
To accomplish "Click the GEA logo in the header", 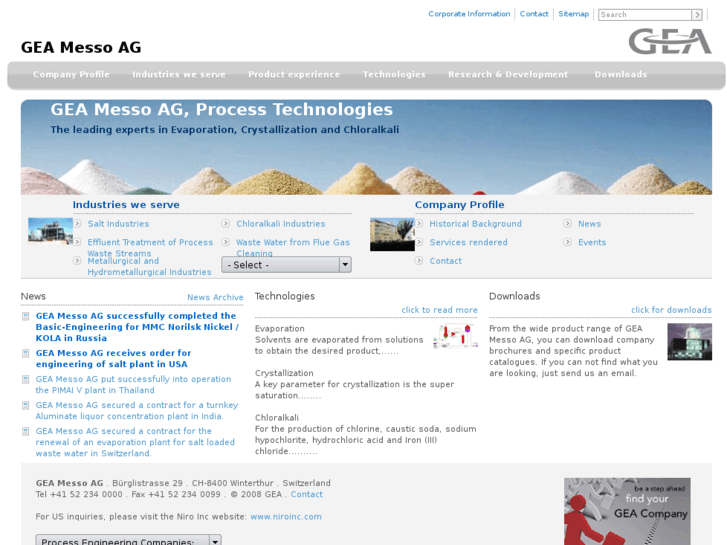I will coord(669,41).
